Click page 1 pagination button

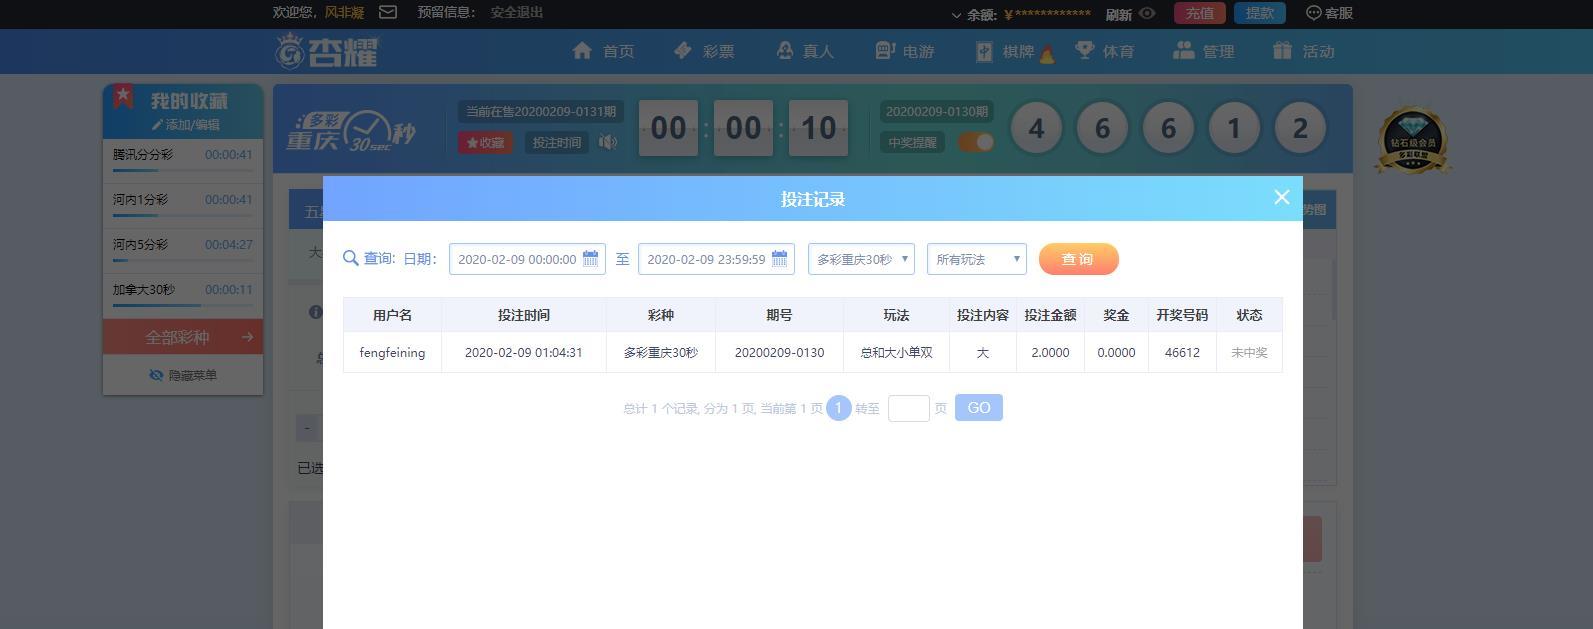tap(839, 408)
